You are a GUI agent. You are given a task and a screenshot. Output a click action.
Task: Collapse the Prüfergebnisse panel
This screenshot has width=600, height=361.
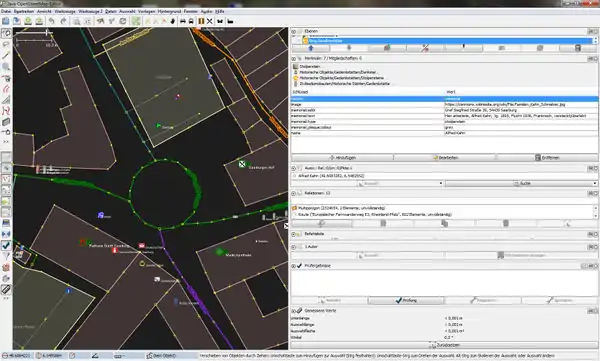point(294,266)
